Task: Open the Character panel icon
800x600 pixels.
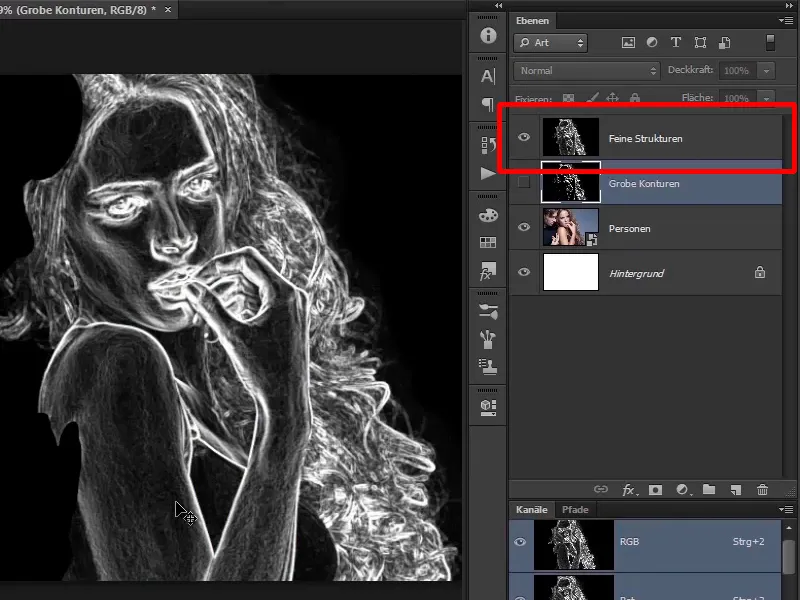Action: [x=488, y=76]
